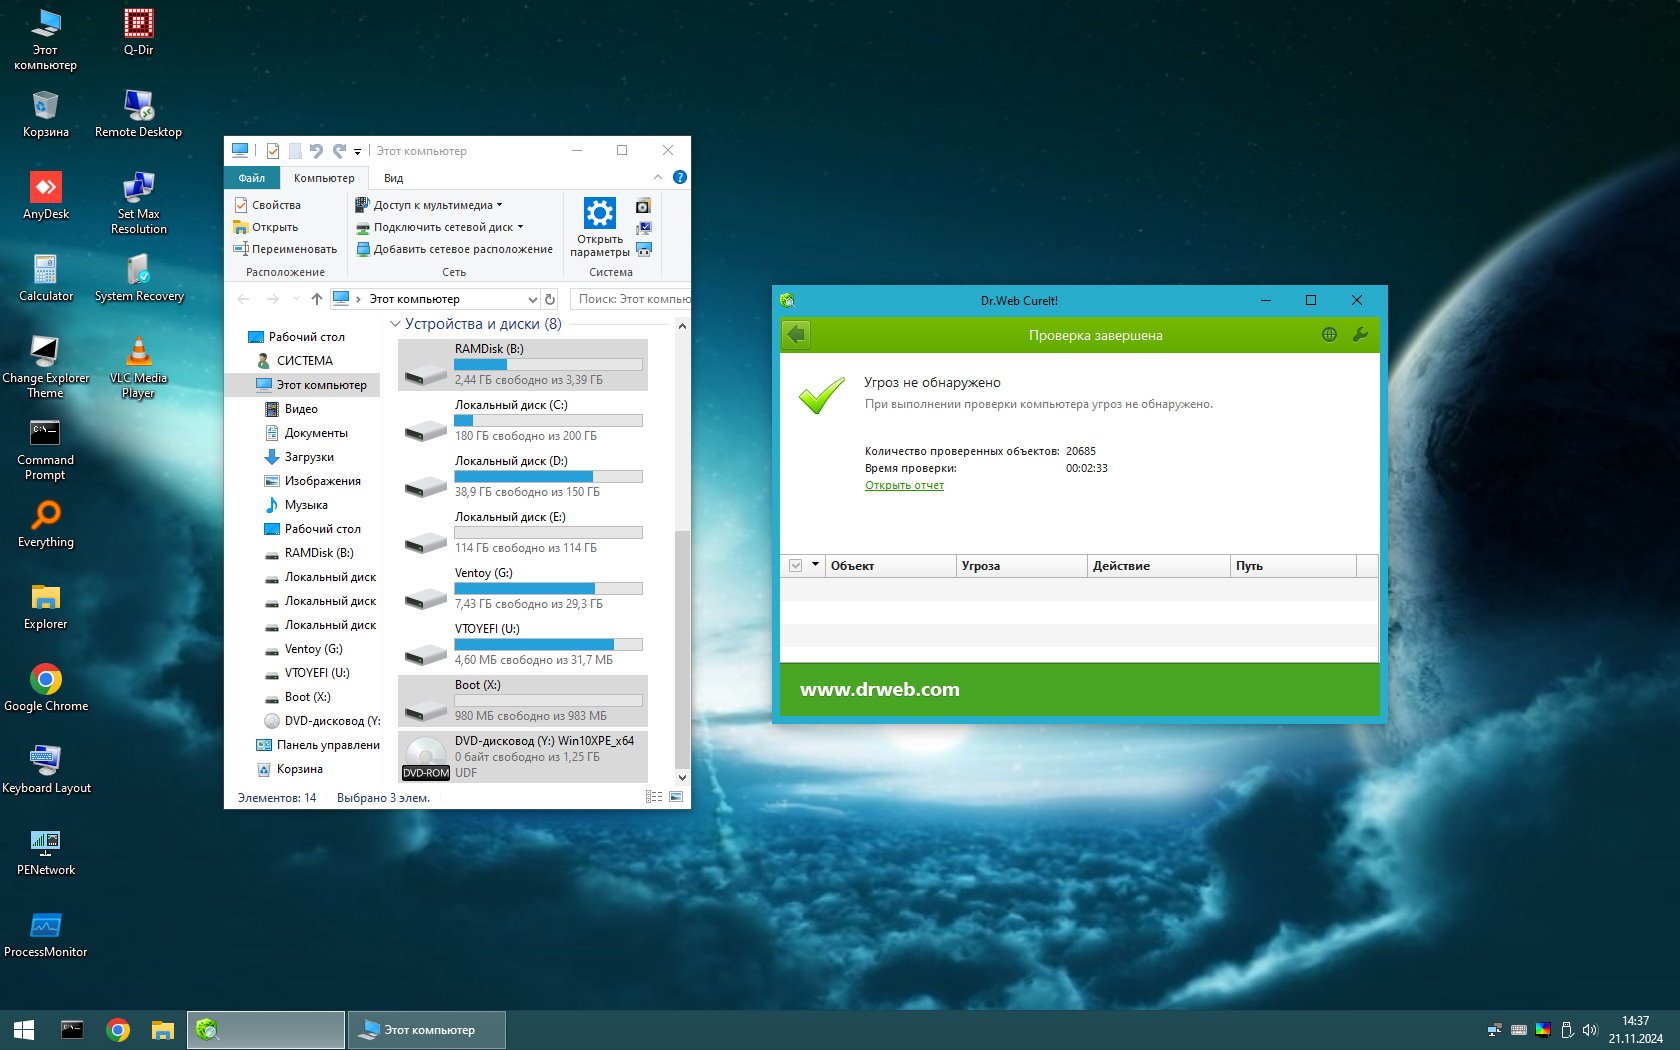Expand the Map network drive dropdown
This screenshot has height=1050, width=1680.
coord(520,227)
